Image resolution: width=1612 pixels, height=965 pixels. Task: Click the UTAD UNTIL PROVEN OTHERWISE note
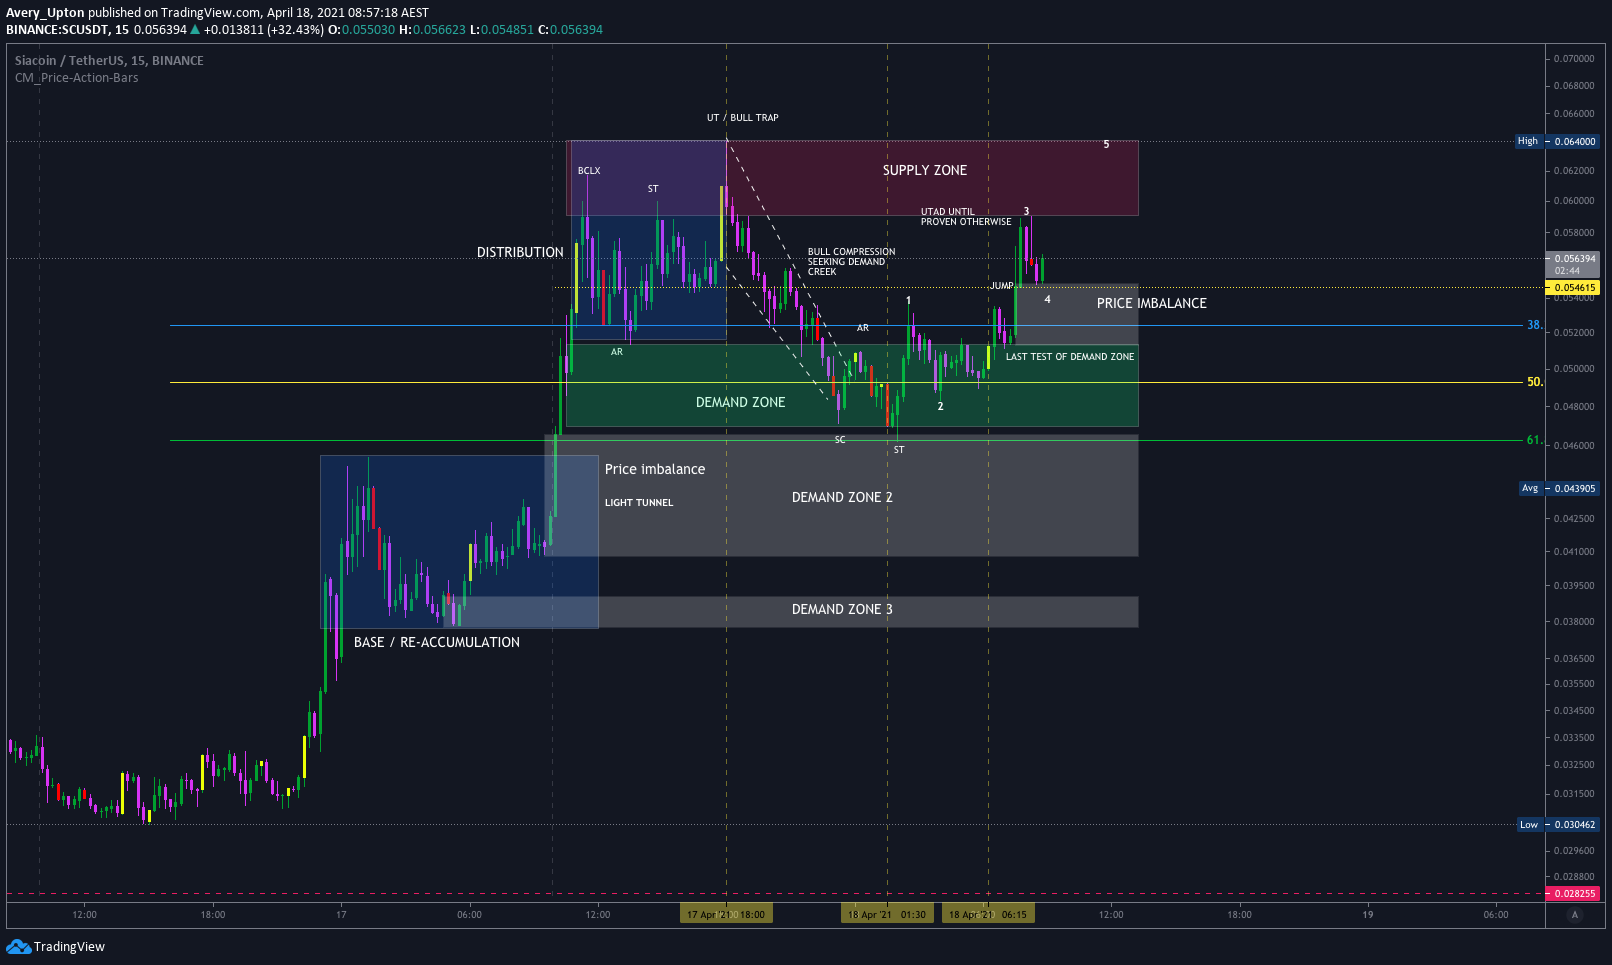pyautogui.click(x=966, y=217)
